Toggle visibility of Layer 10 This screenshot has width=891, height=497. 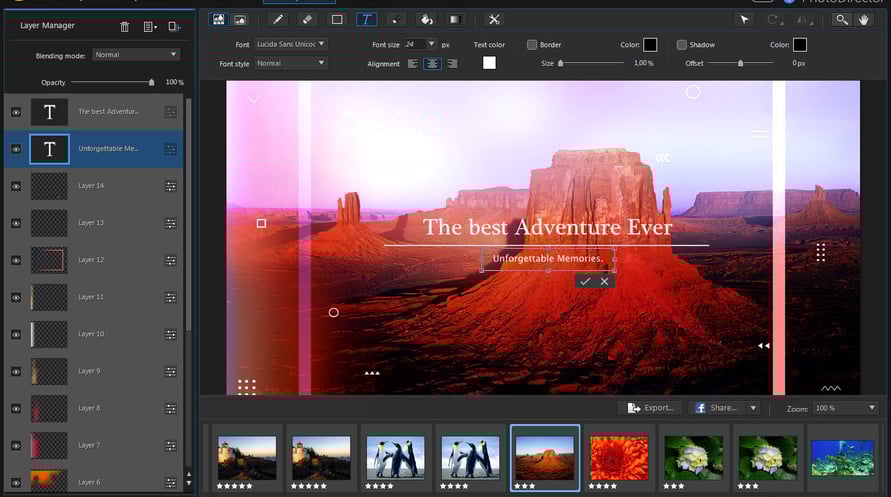point(16,335)
